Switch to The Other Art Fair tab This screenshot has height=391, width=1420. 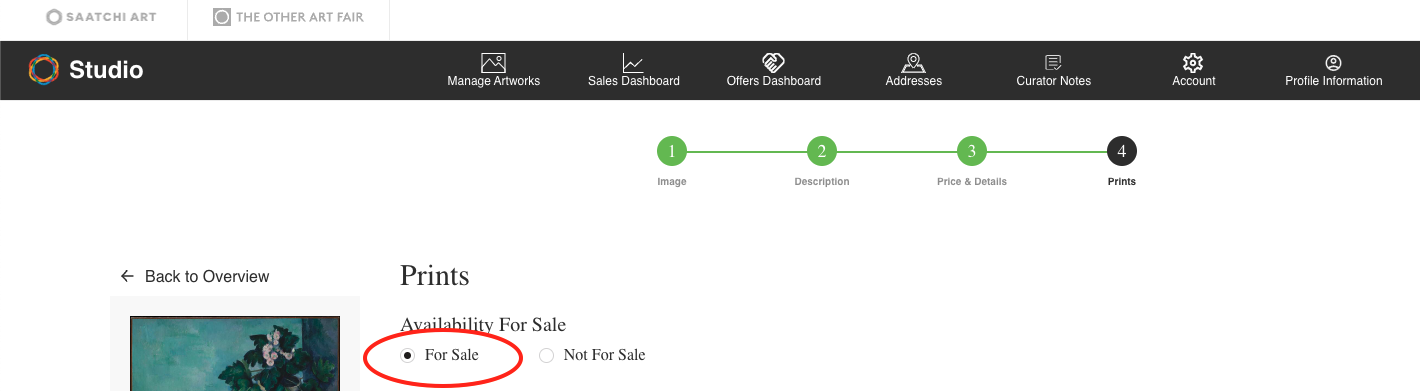pos(288,17)
